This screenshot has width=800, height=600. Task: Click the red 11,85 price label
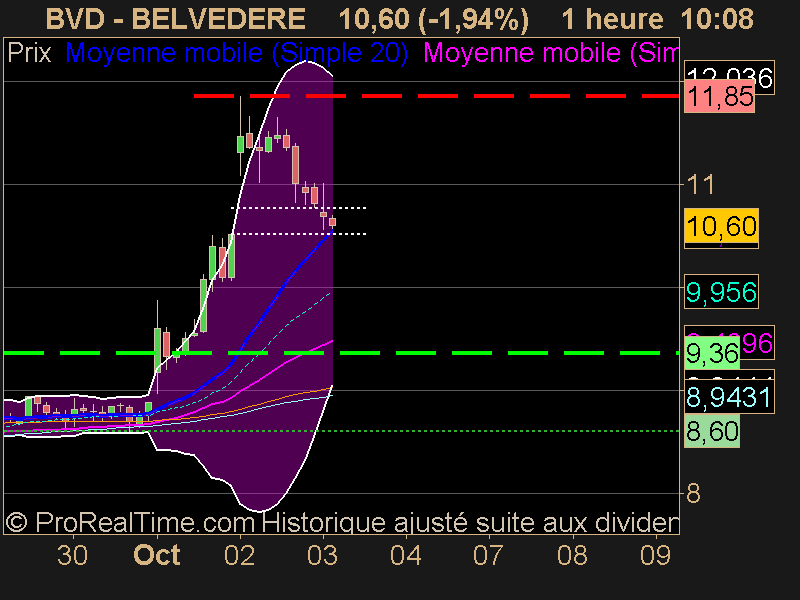click(719, 96)
